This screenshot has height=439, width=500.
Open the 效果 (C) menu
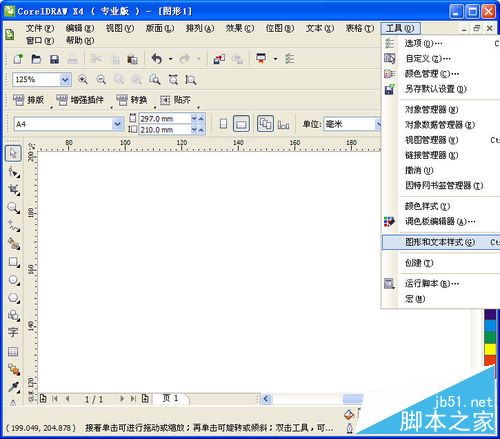(240, 28)
